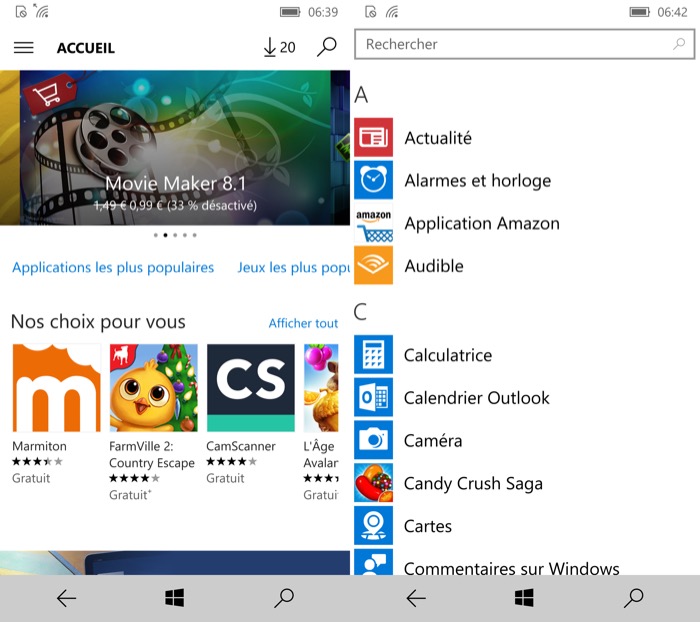Click the CamScanner app name
This screenshot has width=700, height=622.
(x=241, y=446)
